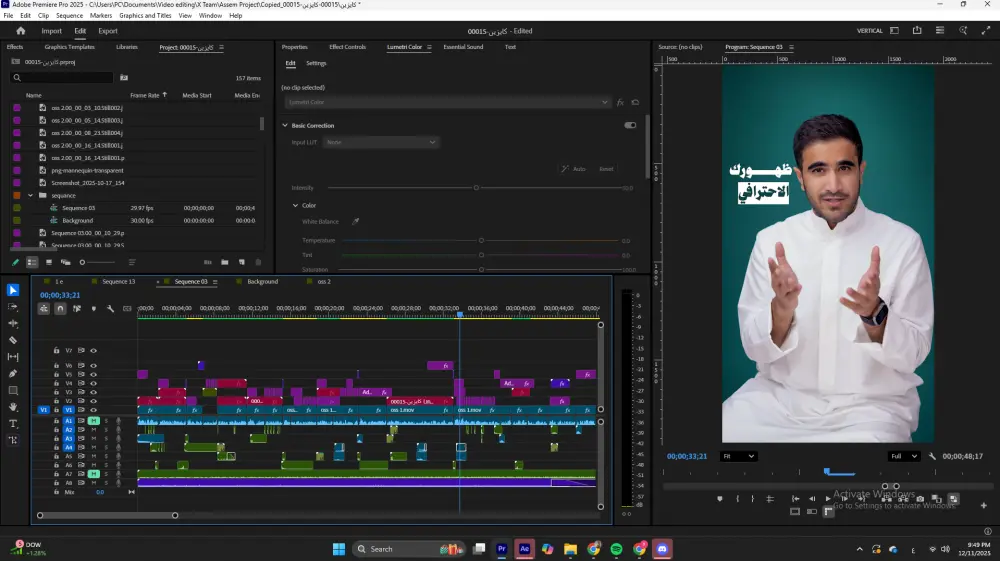Switch Project panel to Freeform view
This screenshot has width=1000, height=561.
tap(65, 262)
